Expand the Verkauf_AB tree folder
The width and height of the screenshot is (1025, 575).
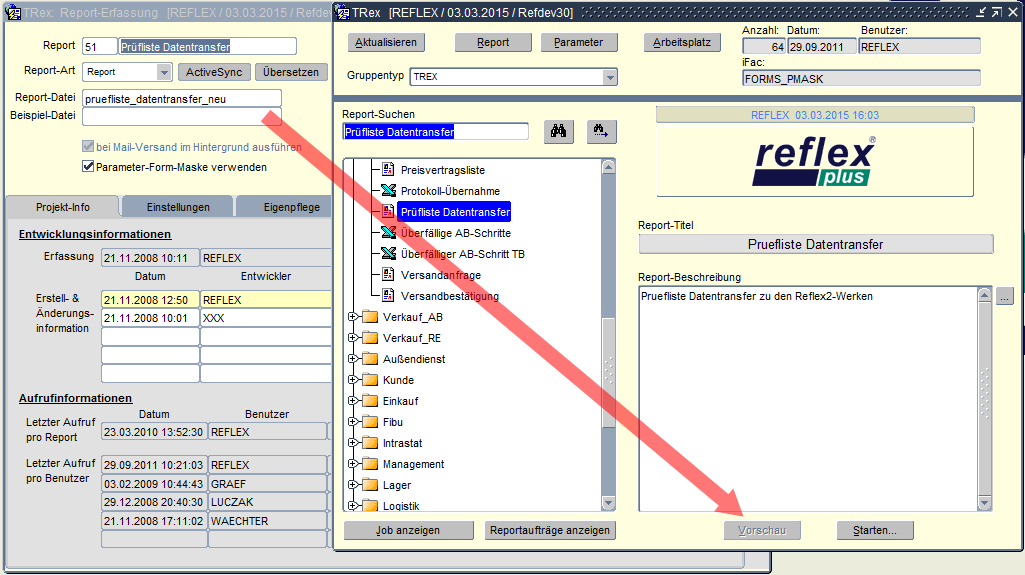point(352,317)
